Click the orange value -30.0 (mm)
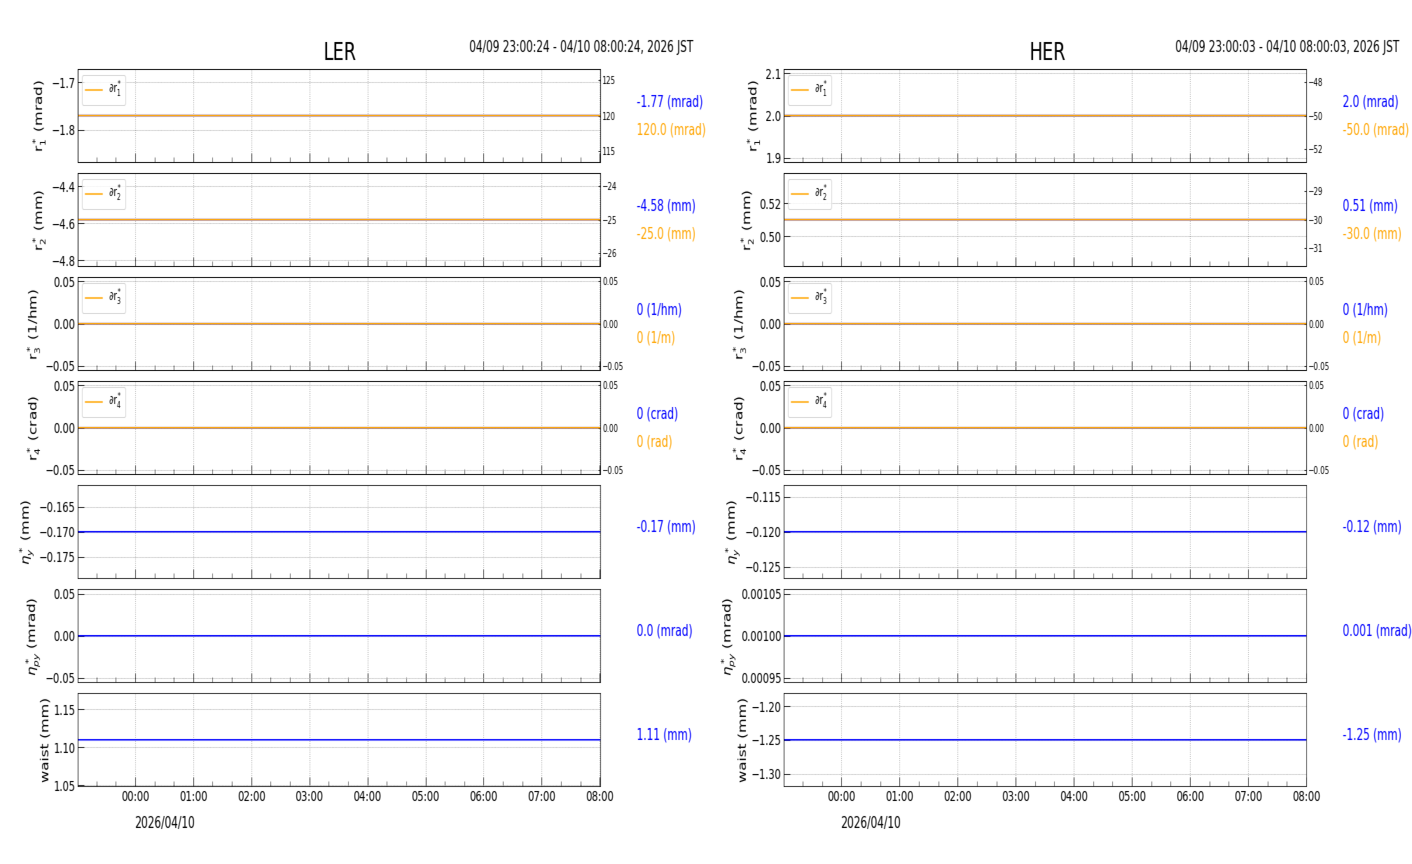The image size is (1412, 864). point(1372,234)
